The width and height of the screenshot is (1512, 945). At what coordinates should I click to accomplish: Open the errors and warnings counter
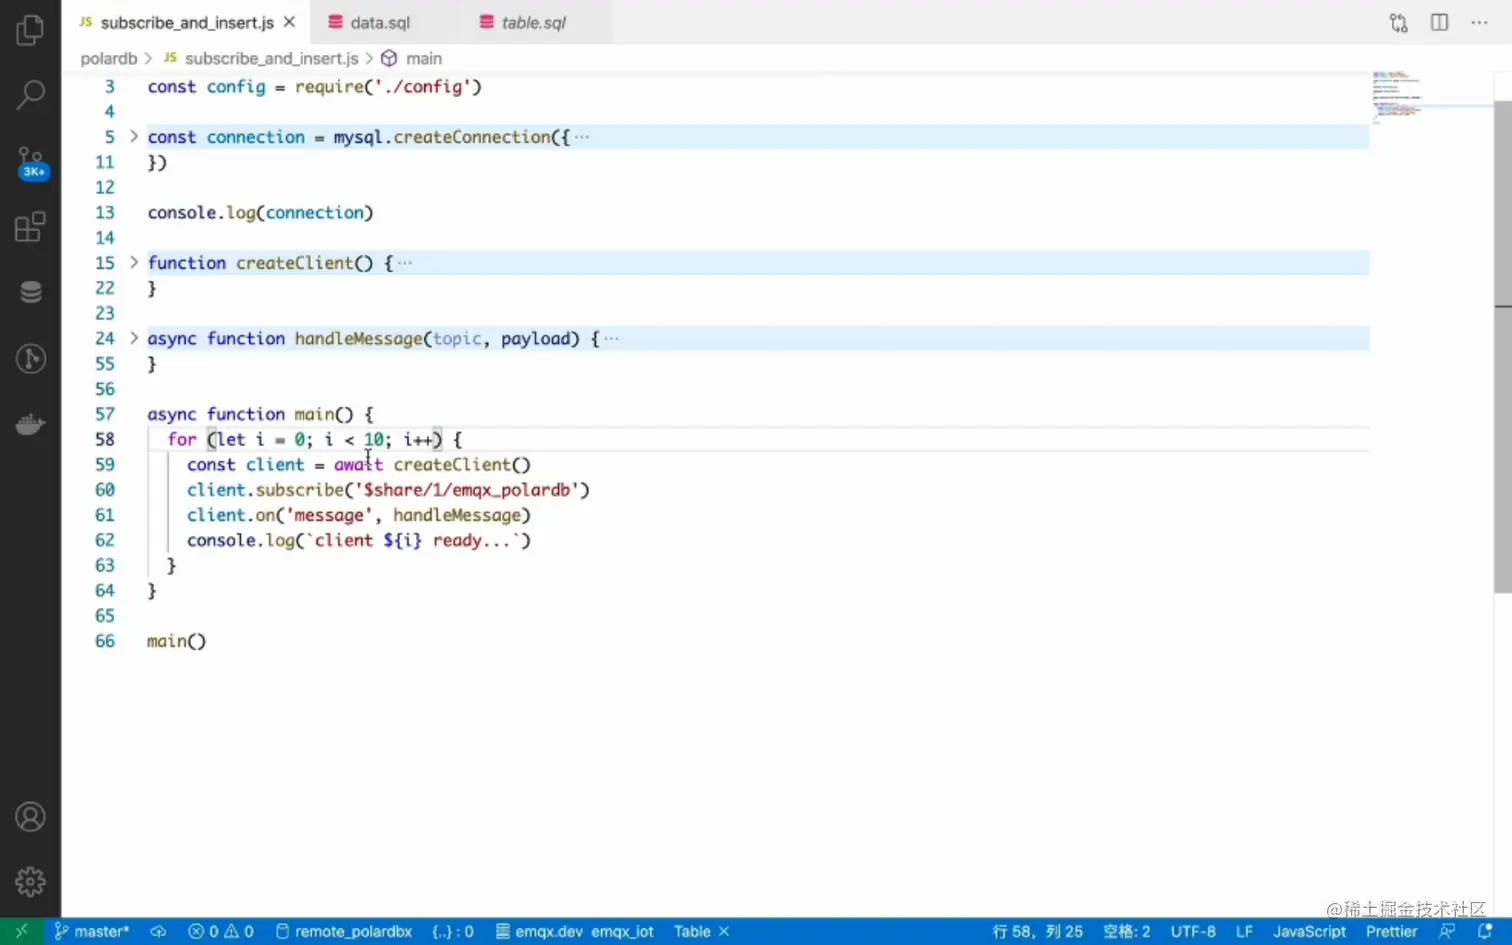[x=221, y=931]
